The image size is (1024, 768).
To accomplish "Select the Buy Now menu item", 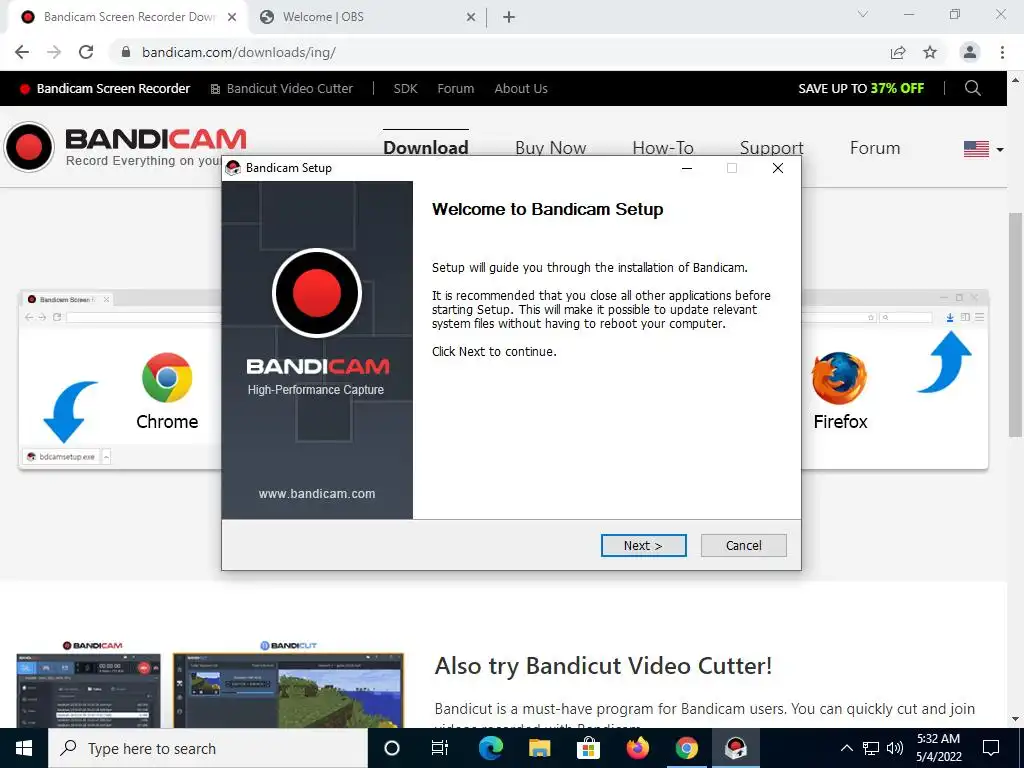I will click(x=551, y=148).
